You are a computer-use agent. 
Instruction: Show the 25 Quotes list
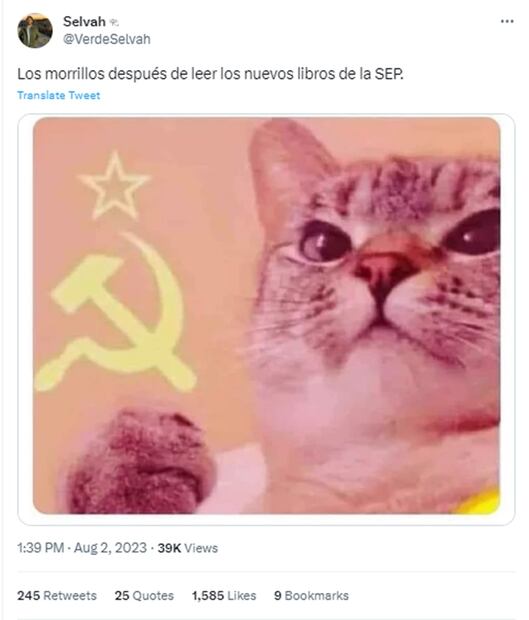coord(144,595)
